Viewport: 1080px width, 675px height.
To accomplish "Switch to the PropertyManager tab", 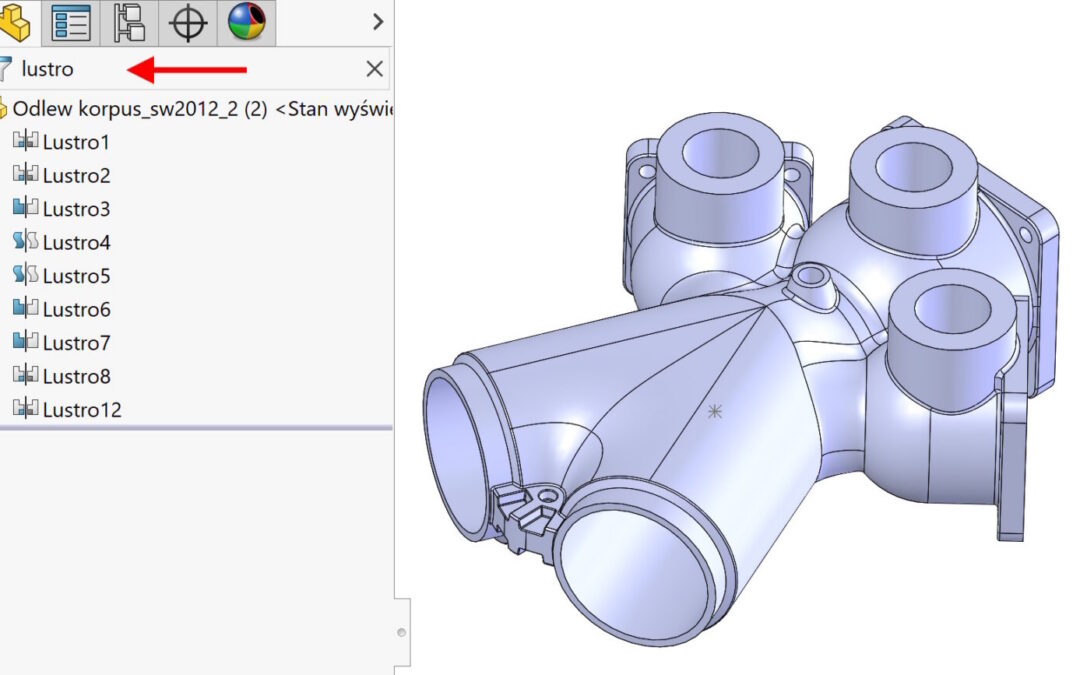I will click(x=70, y=22).
